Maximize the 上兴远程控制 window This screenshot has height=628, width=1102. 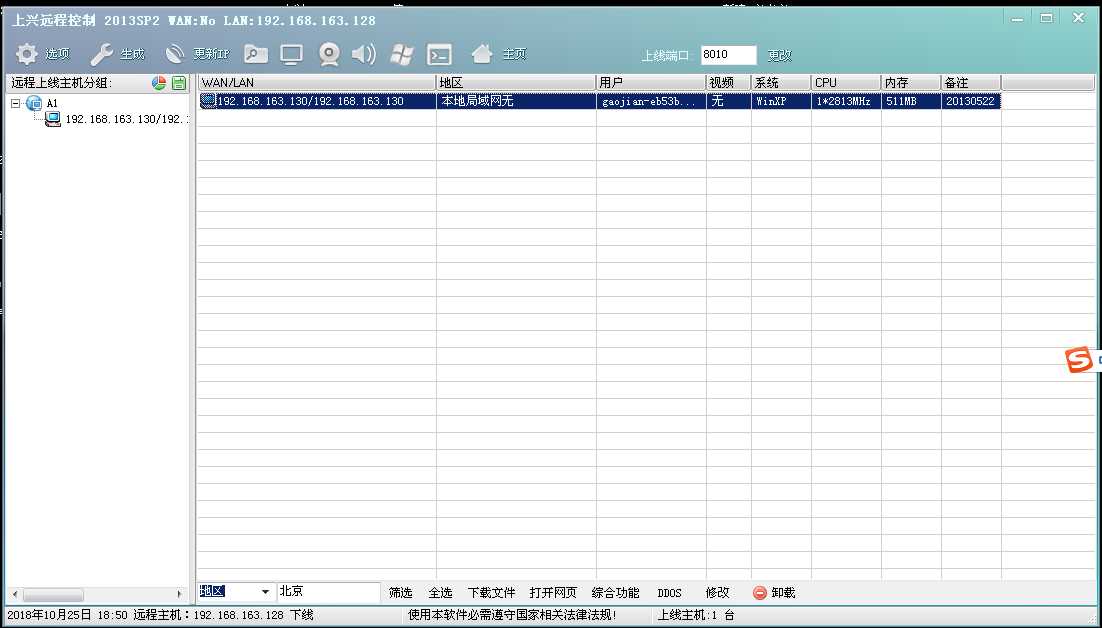[1046, 18]
